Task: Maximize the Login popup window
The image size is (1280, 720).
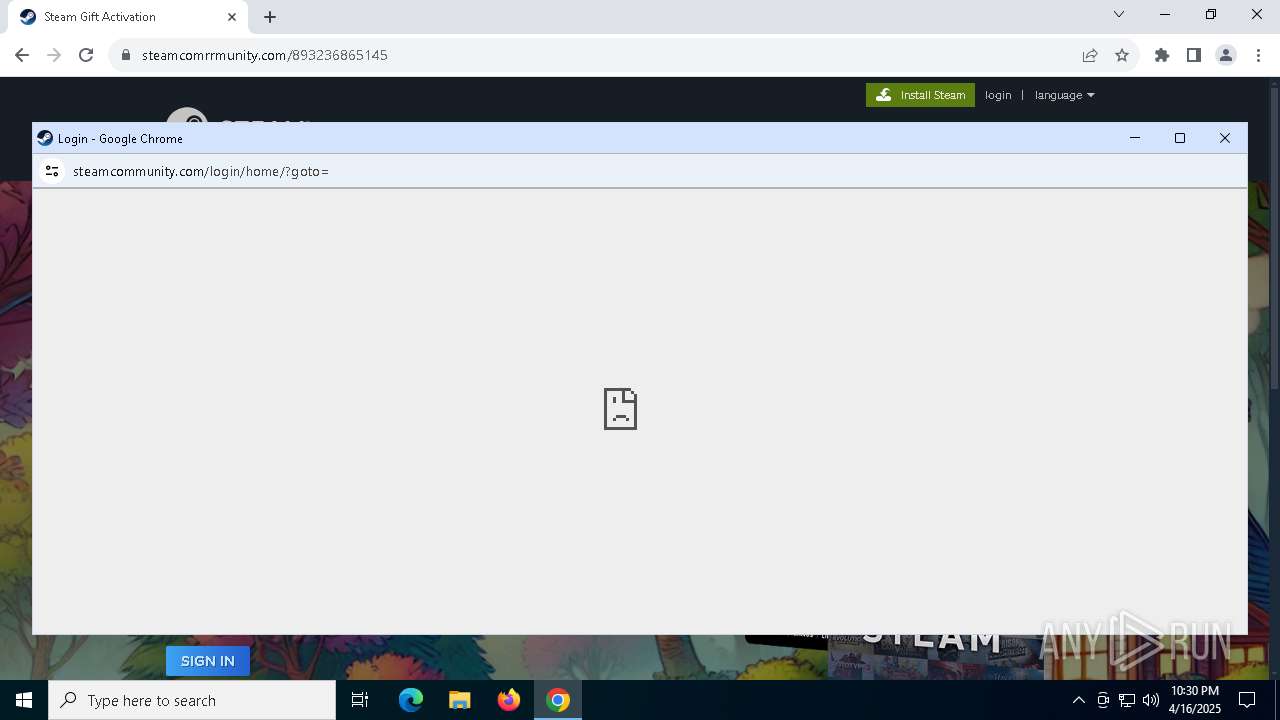Action: pyautogui.click(x=1180, y=138)
